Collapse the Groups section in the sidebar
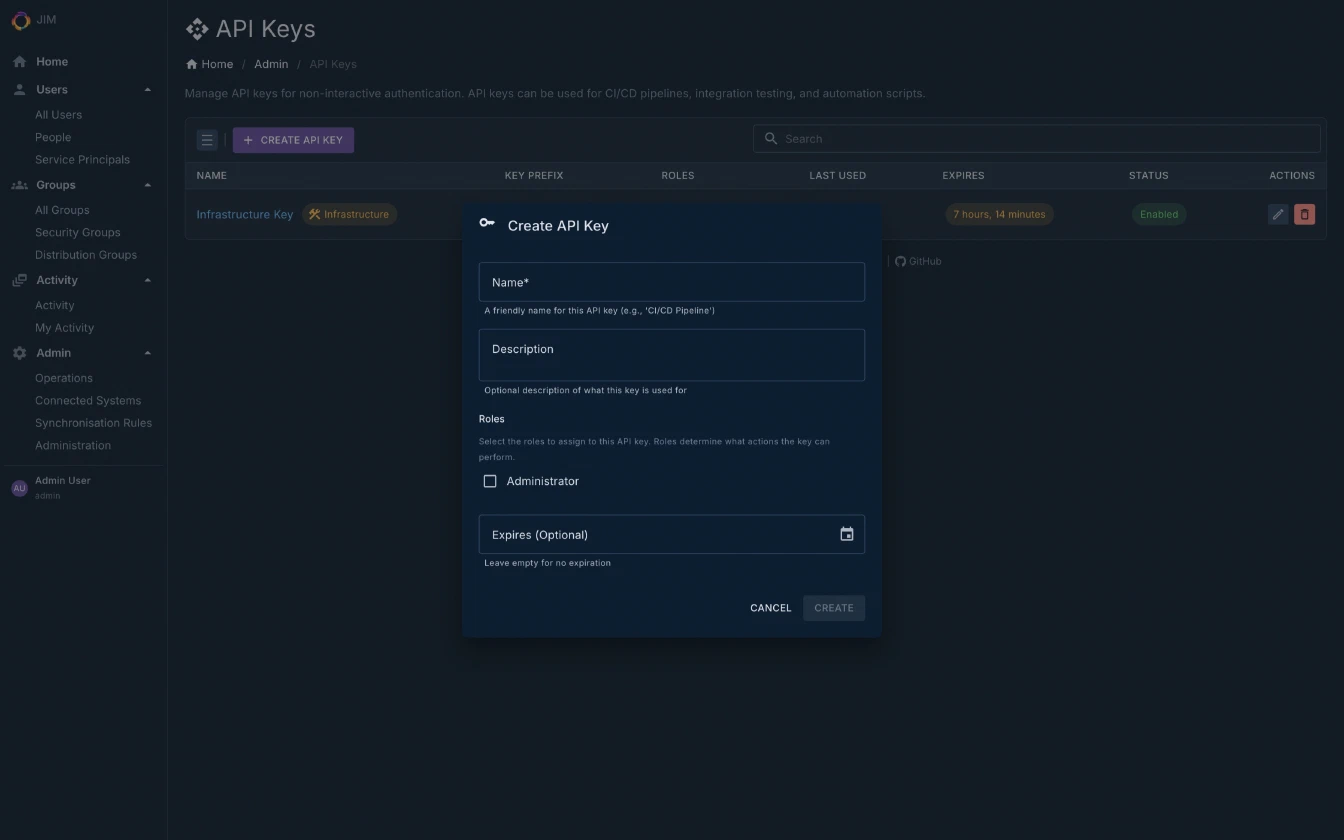This screenshot has height=840, width=1344. point(147,184)
